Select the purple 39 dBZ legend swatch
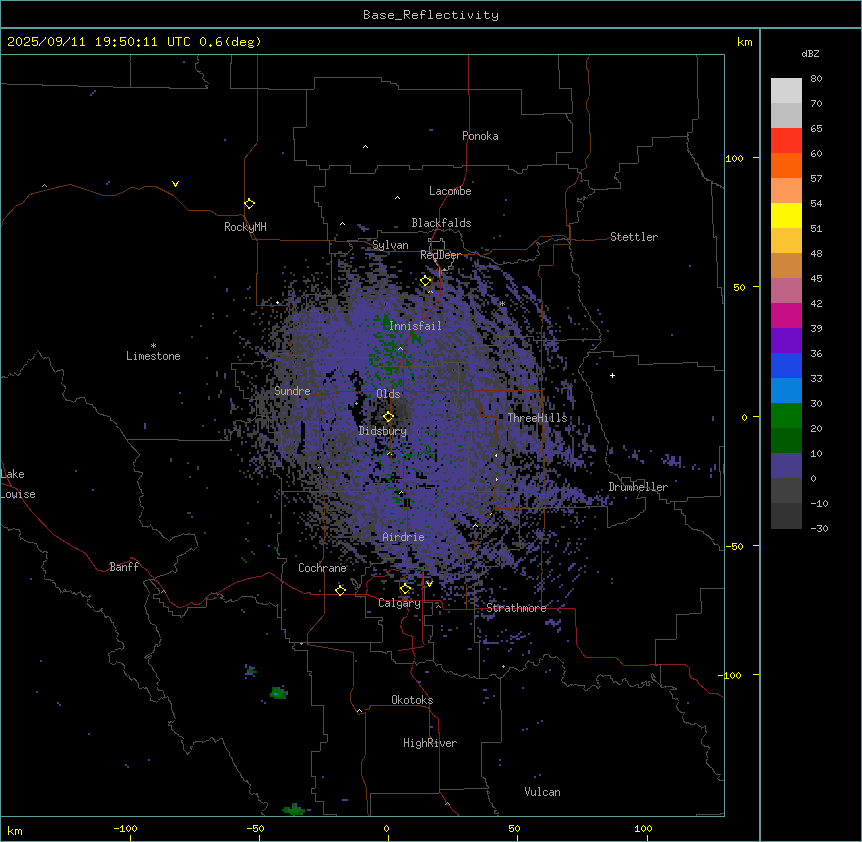862x842 pixels. click(x=786, y=341)
